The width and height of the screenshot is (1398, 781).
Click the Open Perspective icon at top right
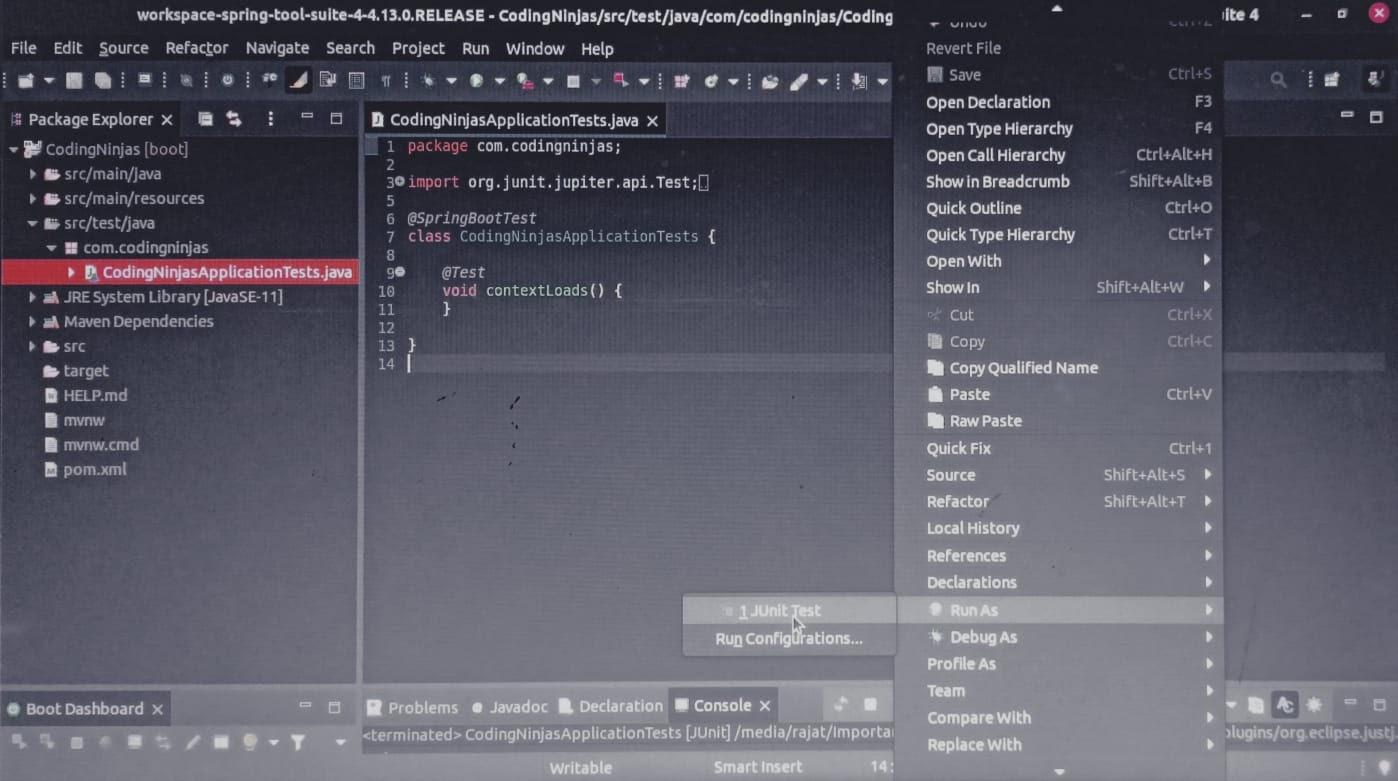1332,81
